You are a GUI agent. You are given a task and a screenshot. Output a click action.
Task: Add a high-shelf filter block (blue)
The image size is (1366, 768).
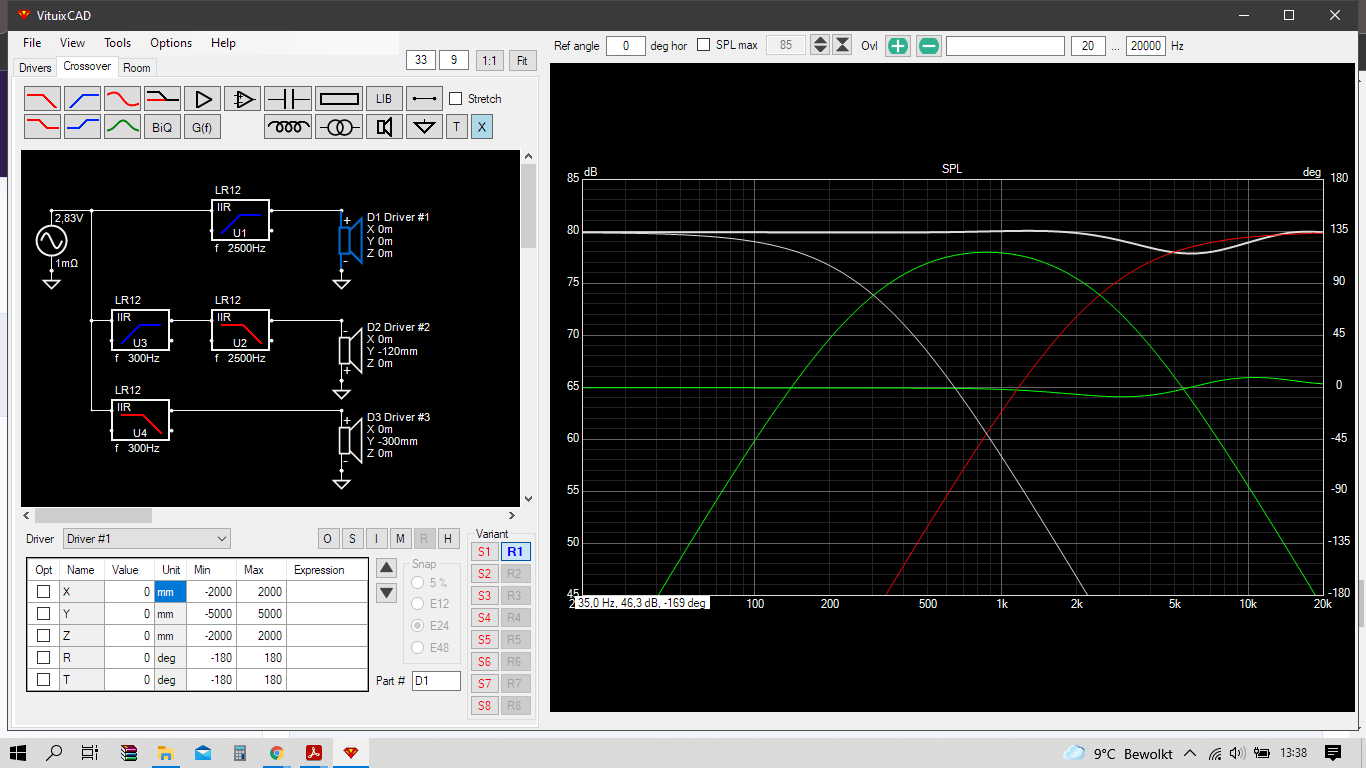(82, 127)
